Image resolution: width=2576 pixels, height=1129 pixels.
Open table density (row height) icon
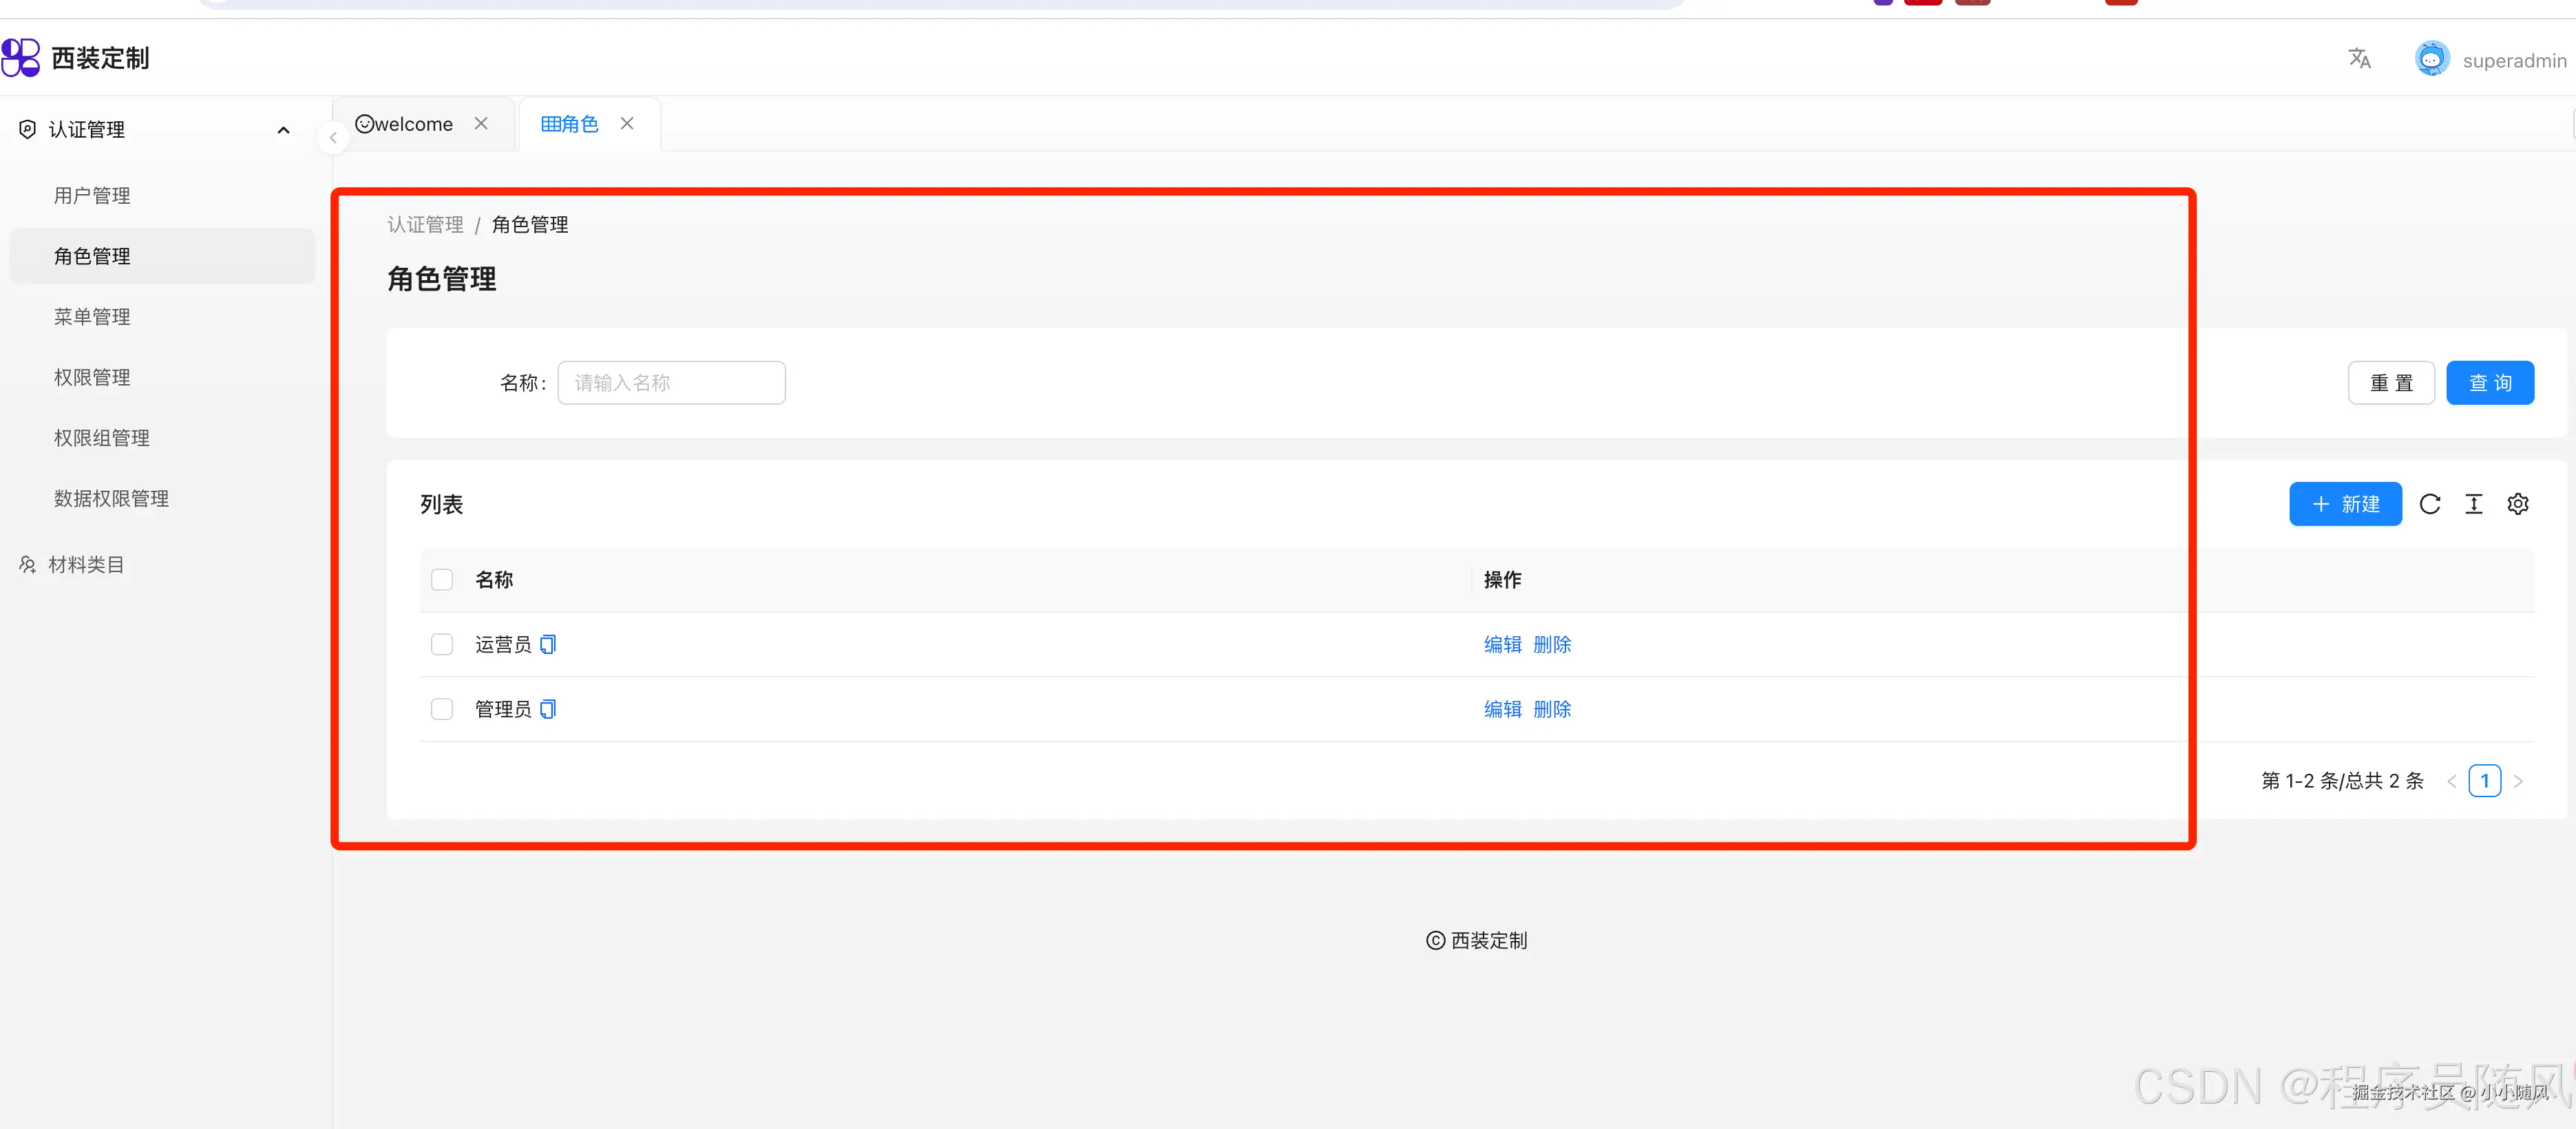pos(2473,504)
